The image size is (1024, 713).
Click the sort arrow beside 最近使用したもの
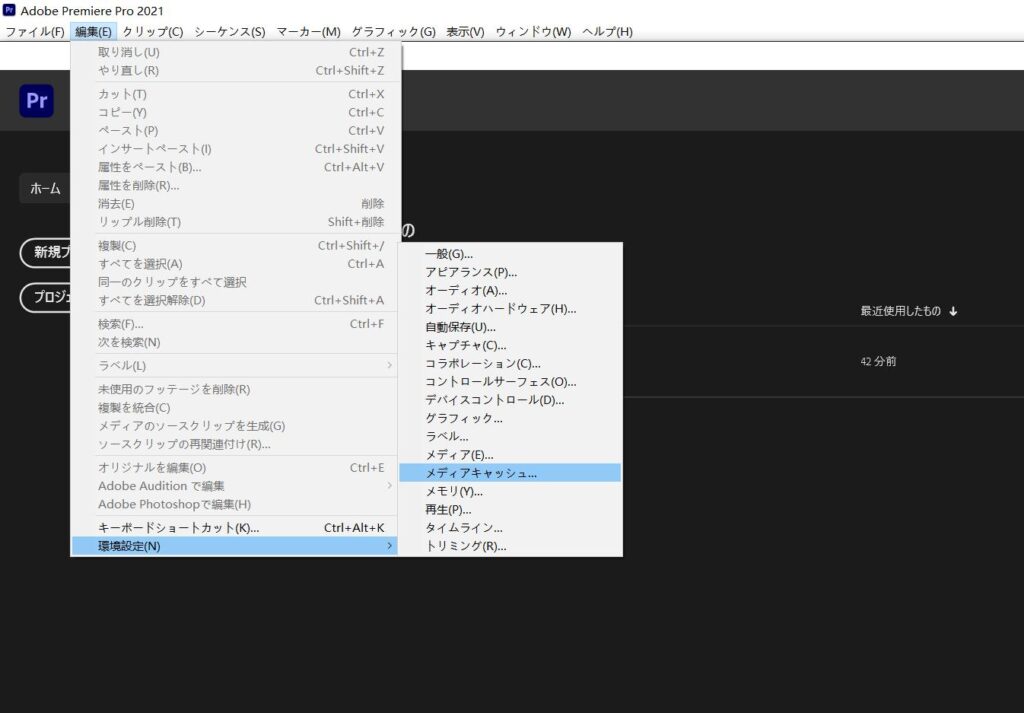click(x=953, y=311)
